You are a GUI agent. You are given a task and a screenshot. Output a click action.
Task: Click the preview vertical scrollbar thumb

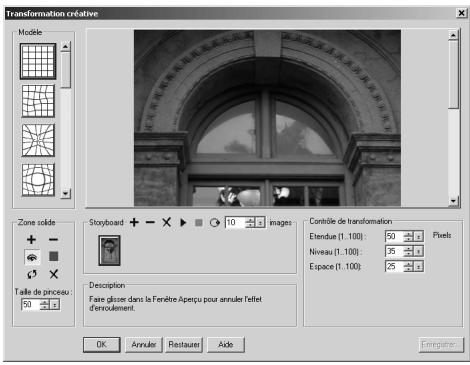point(453,74)
